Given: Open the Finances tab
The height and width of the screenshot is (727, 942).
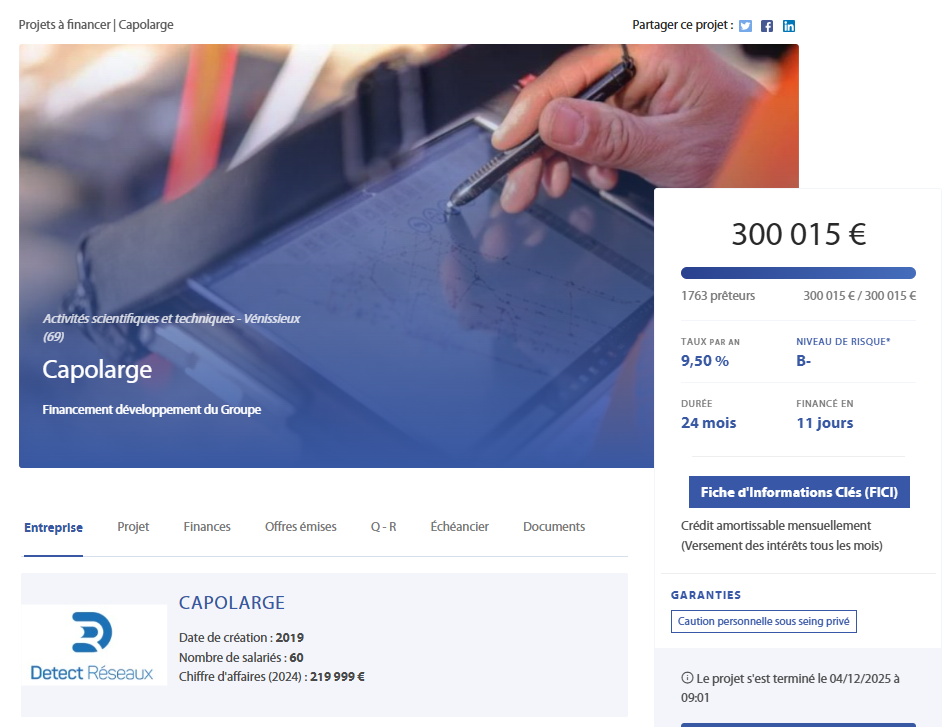Looking at the screenshot, I should (x=207, y=527).
